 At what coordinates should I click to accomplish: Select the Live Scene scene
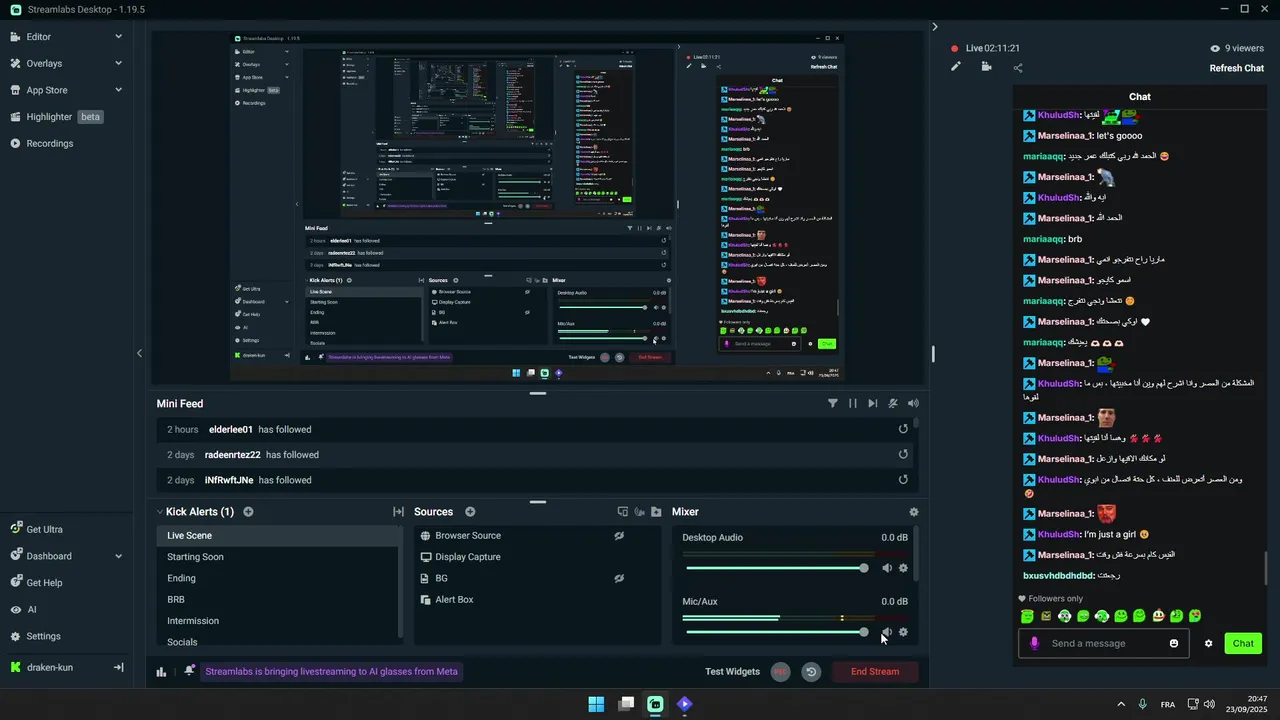278,536
